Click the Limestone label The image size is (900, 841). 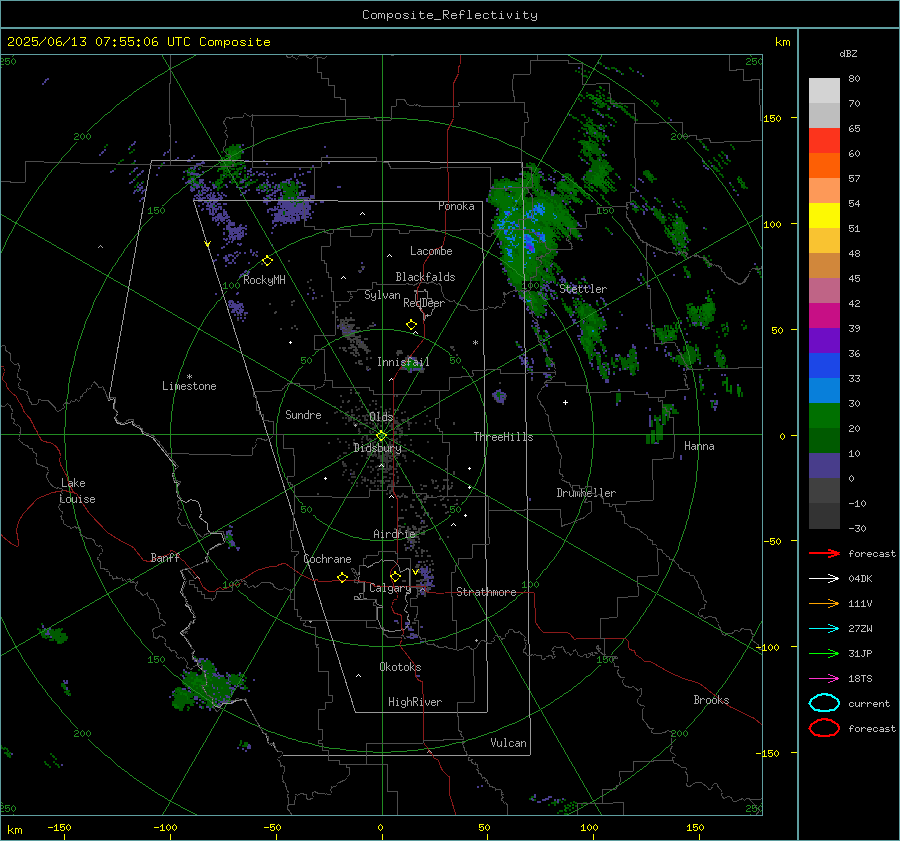(x=189, y=386)
